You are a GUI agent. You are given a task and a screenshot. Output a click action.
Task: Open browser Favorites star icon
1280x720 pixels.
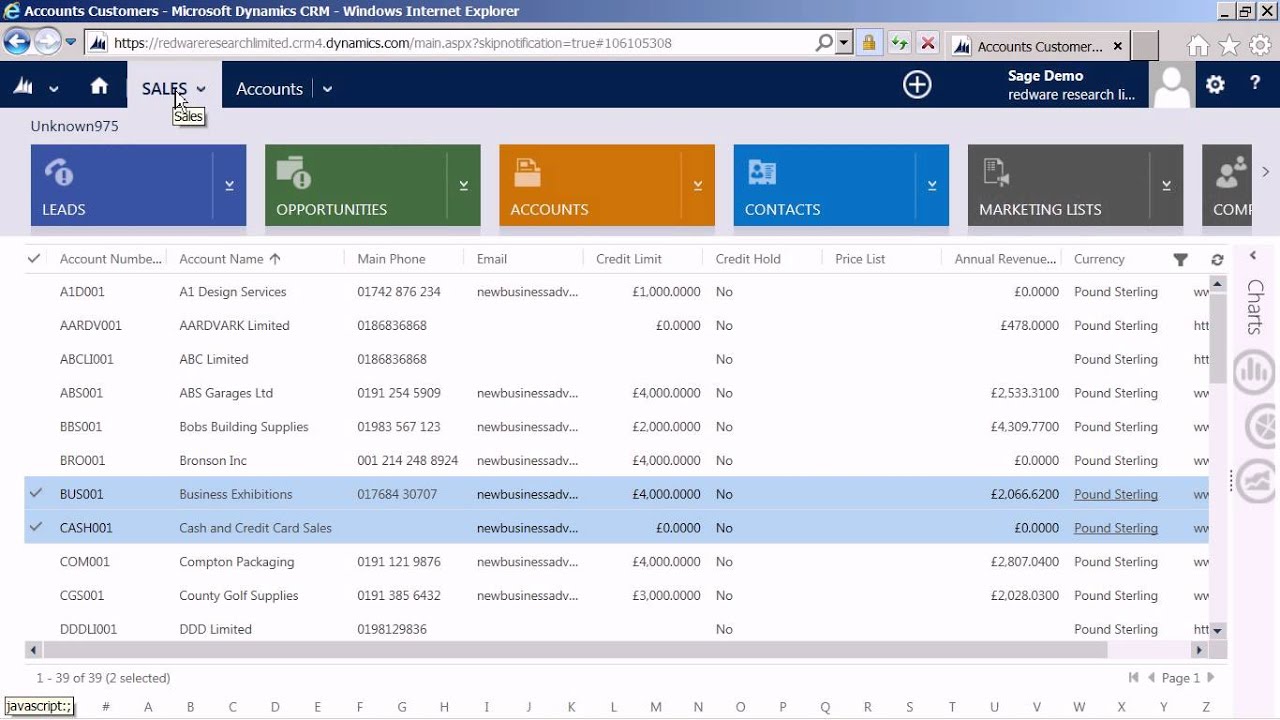coord(1229,45)
